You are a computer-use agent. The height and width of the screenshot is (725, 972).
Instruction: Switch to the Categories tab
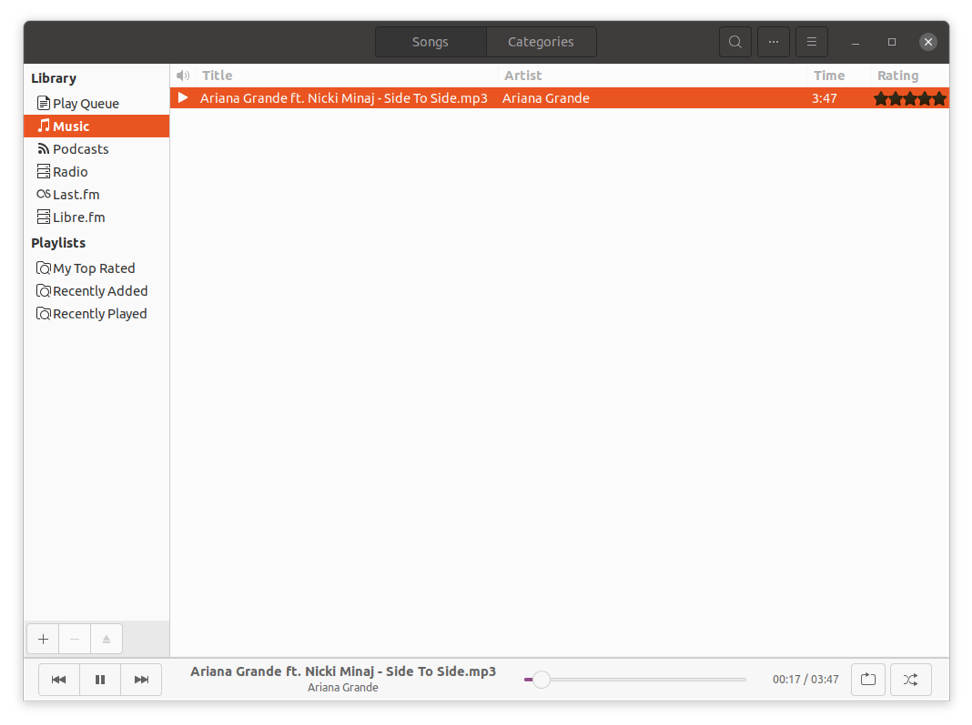541,42
